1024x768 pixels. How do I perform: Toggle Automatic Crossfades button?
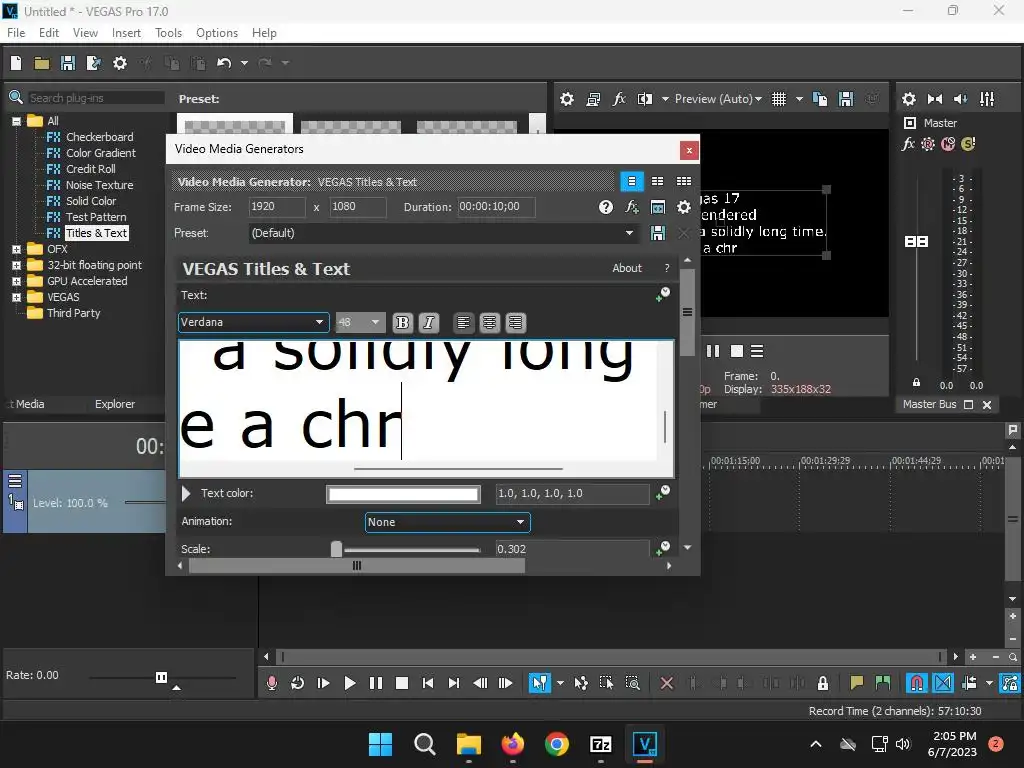tap(943, 683)
